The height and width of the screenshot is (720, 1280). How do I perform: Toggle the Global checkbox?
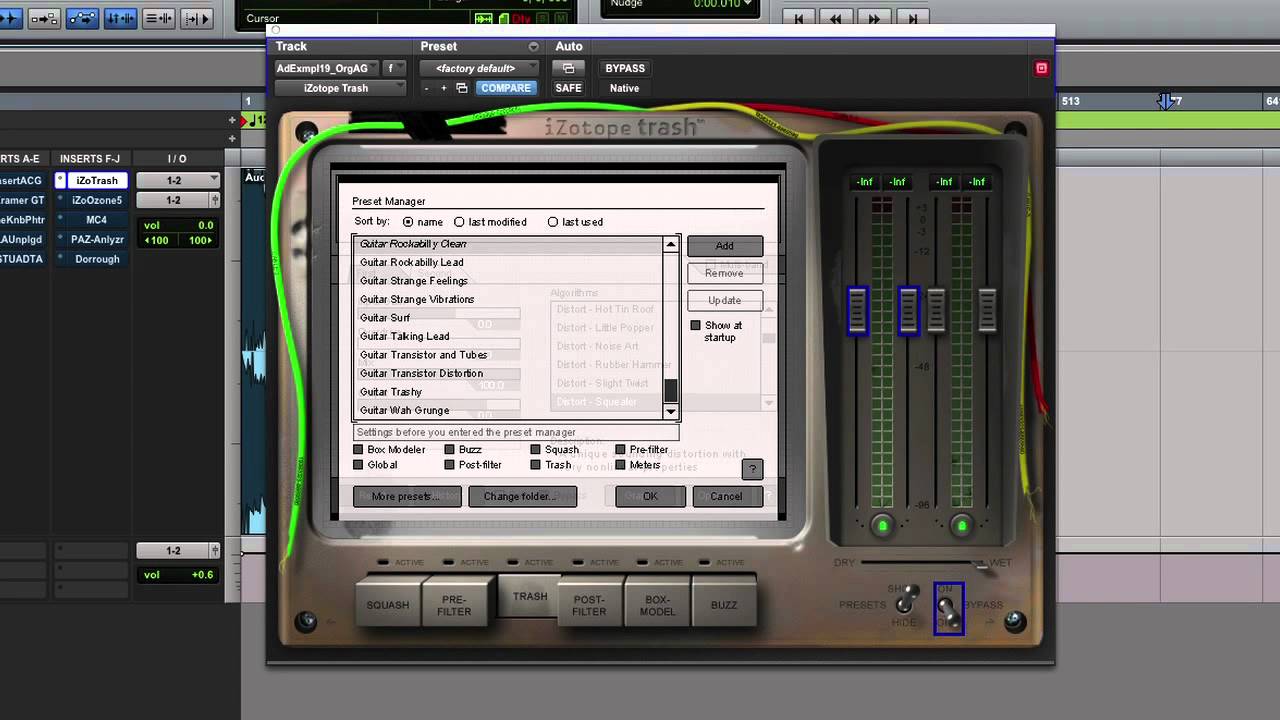coord(358,465)
